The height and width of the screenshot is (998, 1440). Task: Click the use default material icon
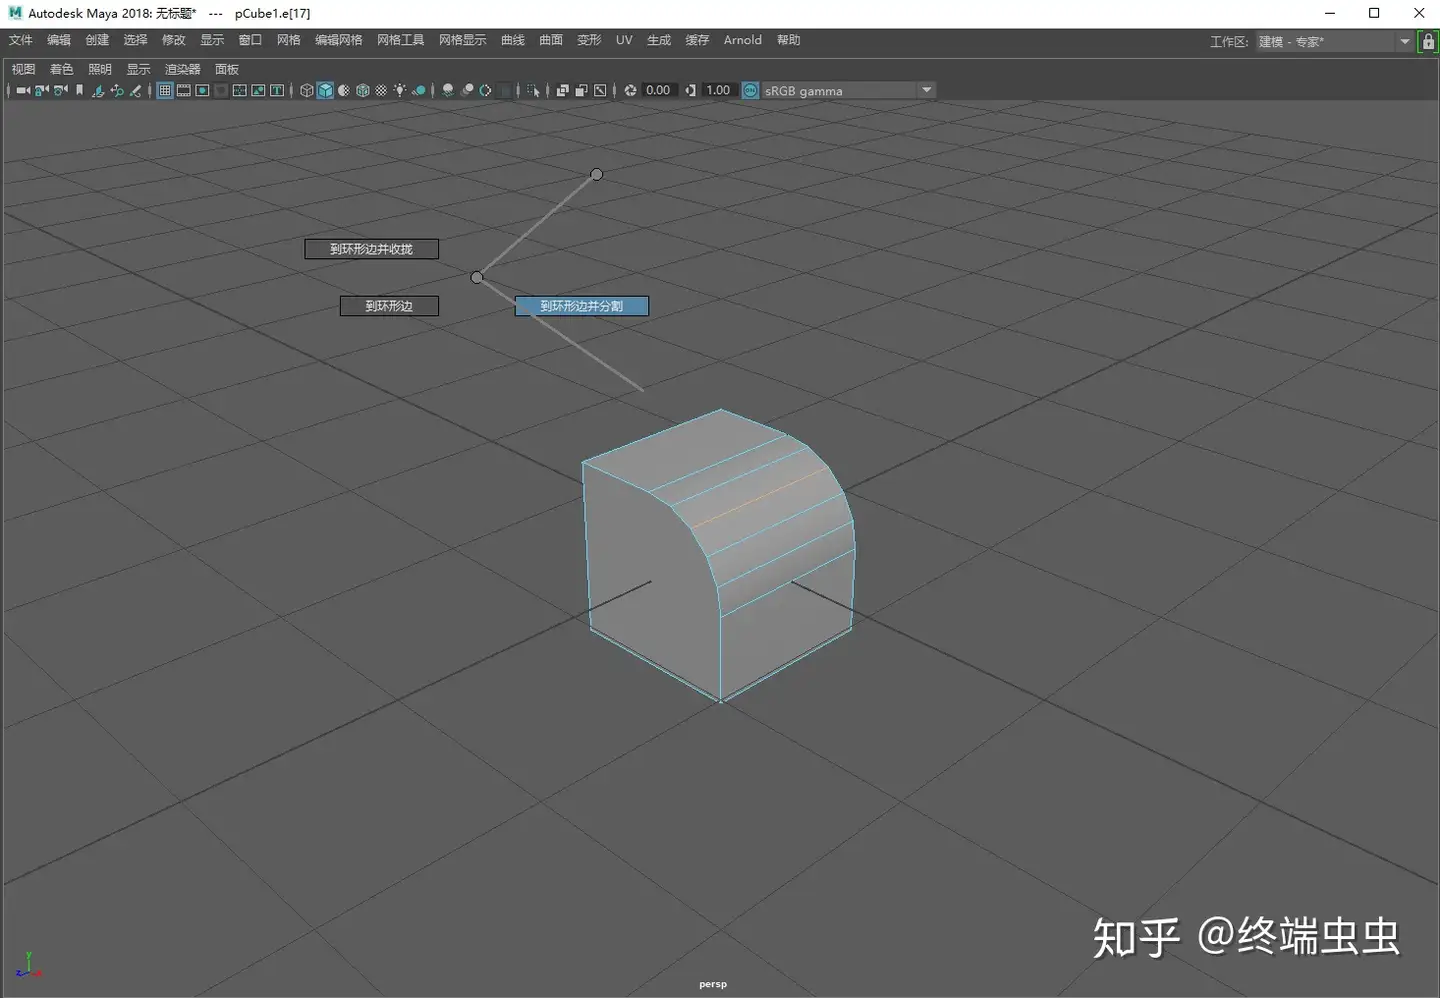(x=344, y=90)
